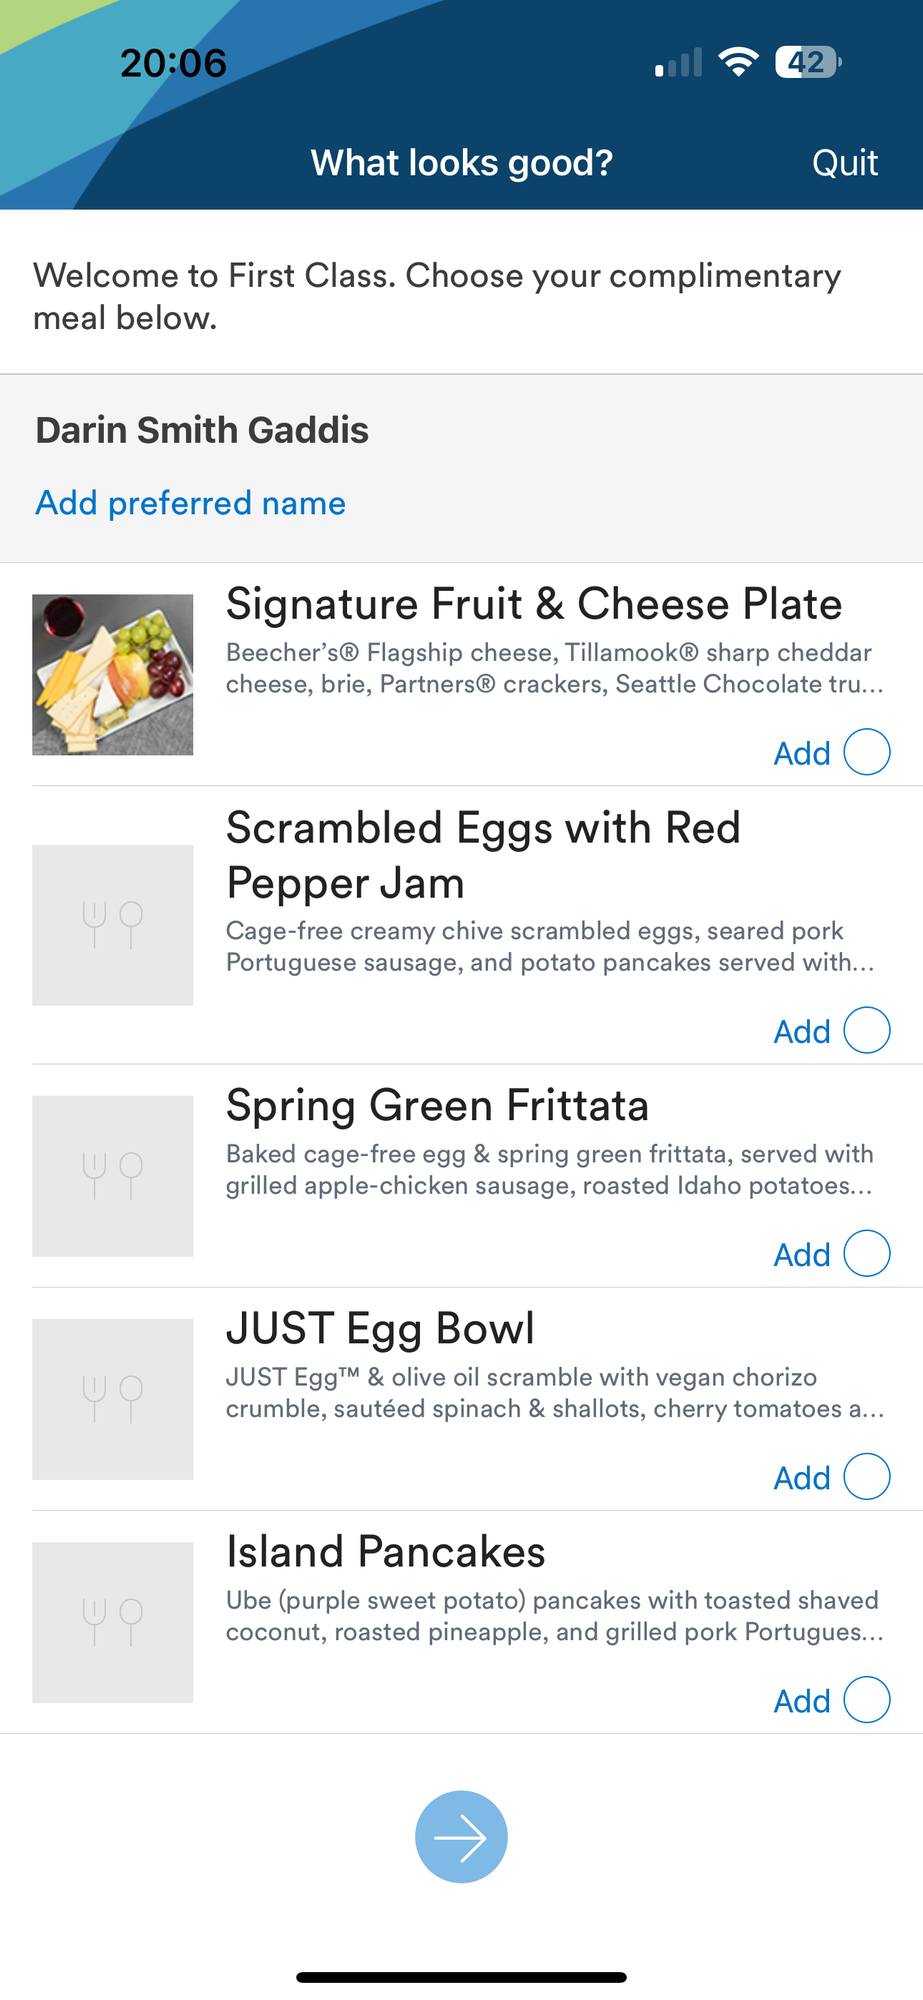
Task: Expand the truncated Signature Fruit & Cheese description
Action: tap(555, 668)
